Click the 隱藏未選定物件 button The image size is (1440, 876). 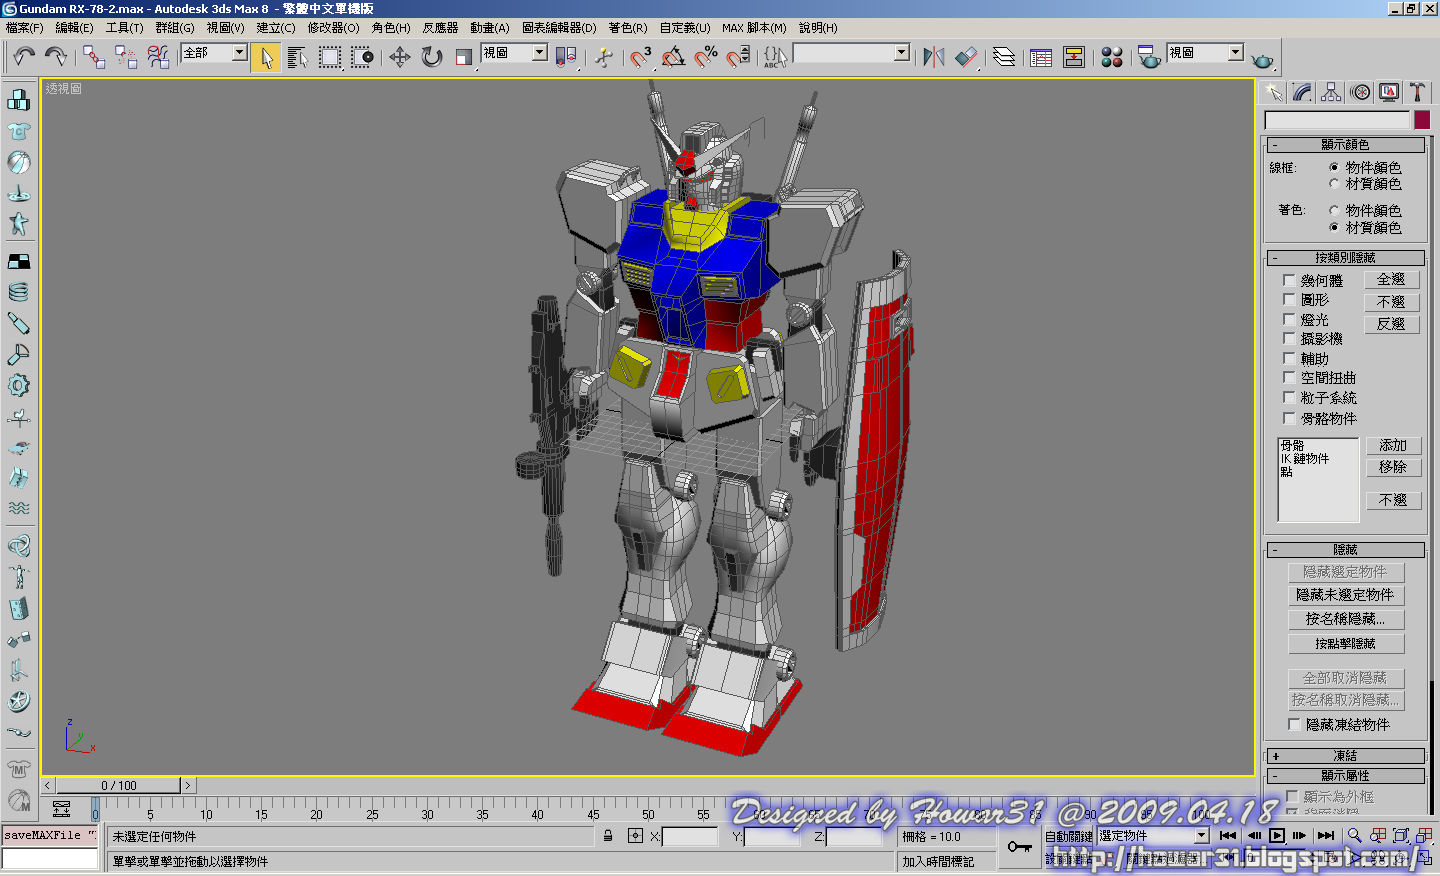(1345, 595)
